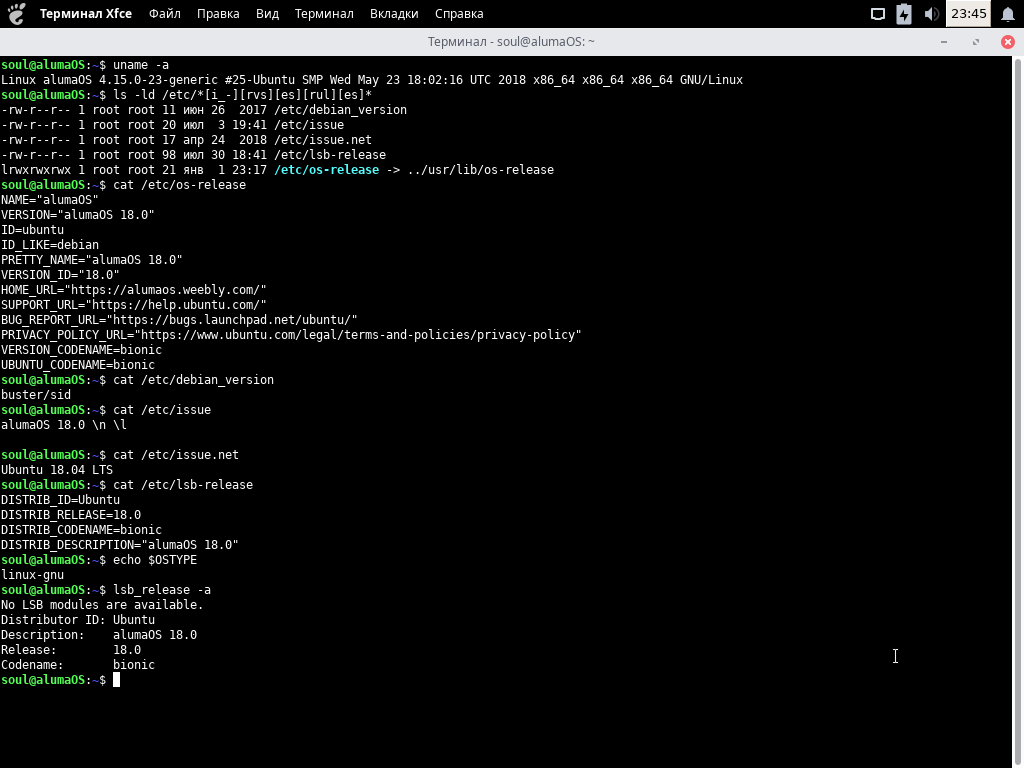Open the display tray icon
This screenshot has height=768, width=1024.
pyautogui.click(x=878, y=14)
